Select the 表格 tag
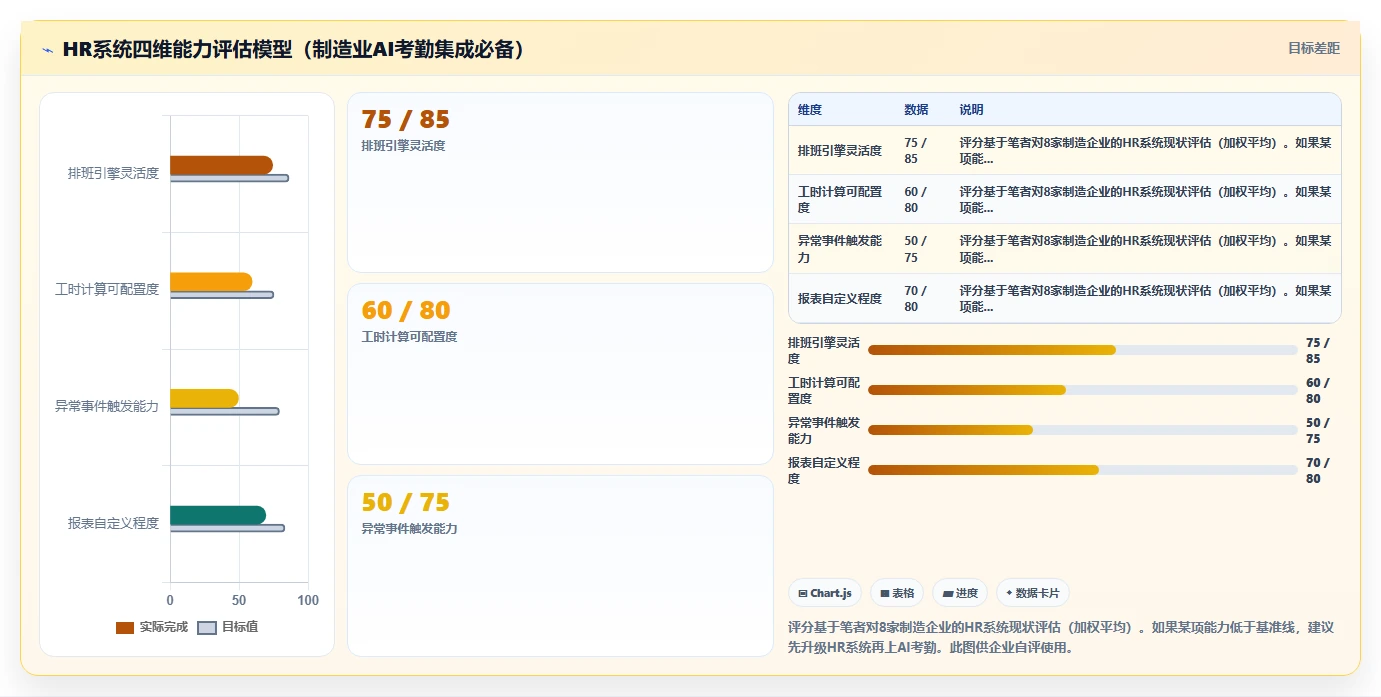This screenshot has height=697, width=1381. [897, 593]
